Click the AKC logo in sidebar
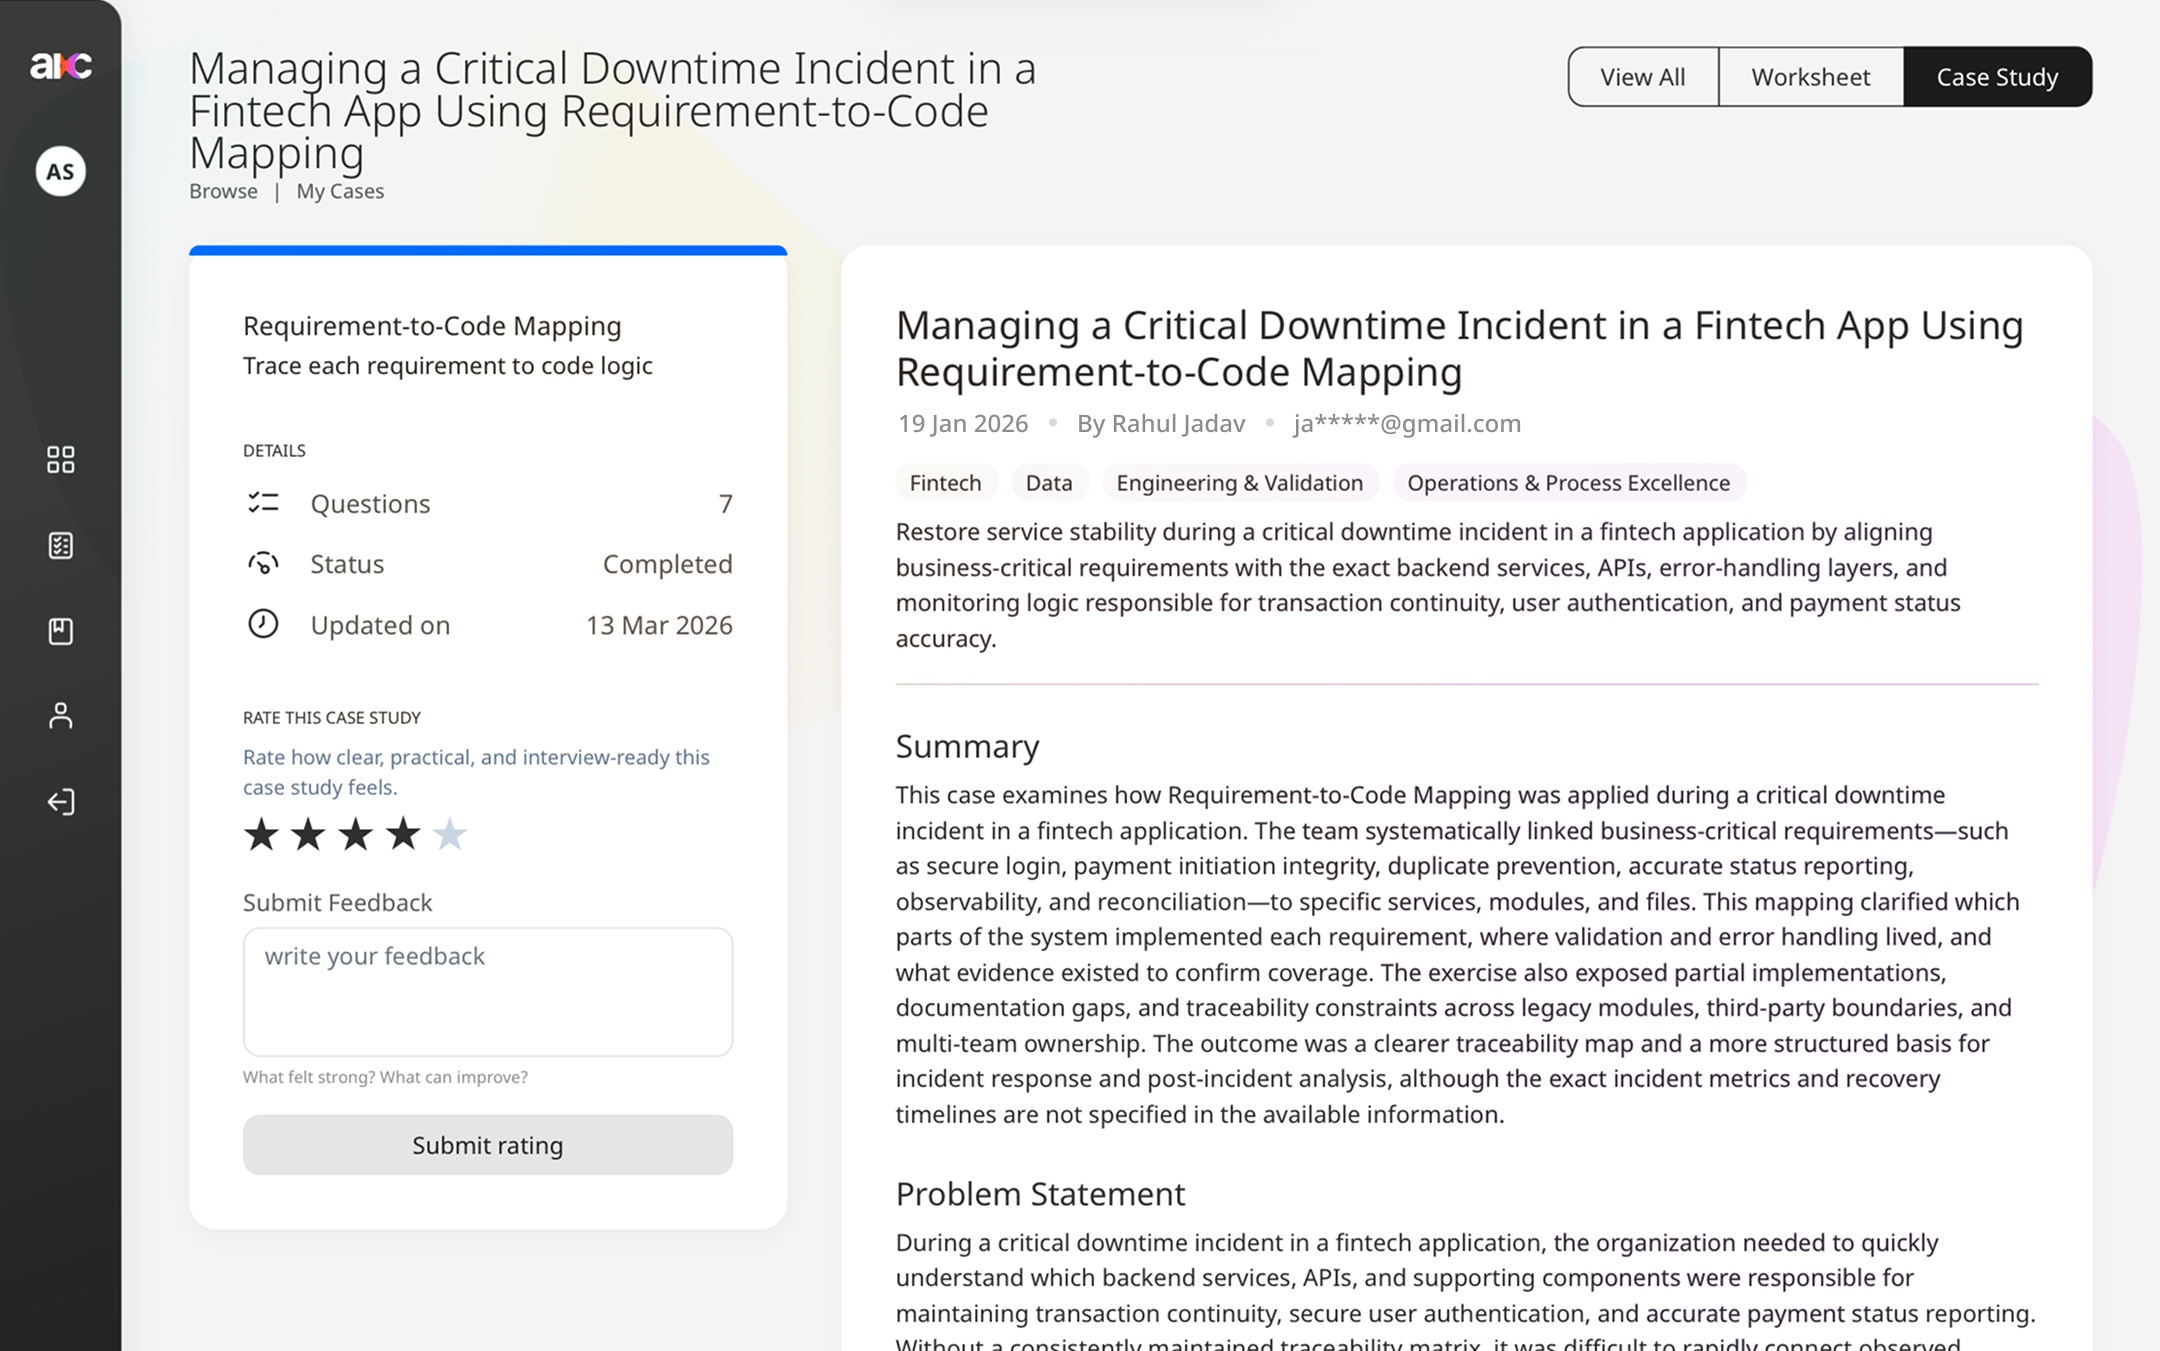 click(60, 66)
